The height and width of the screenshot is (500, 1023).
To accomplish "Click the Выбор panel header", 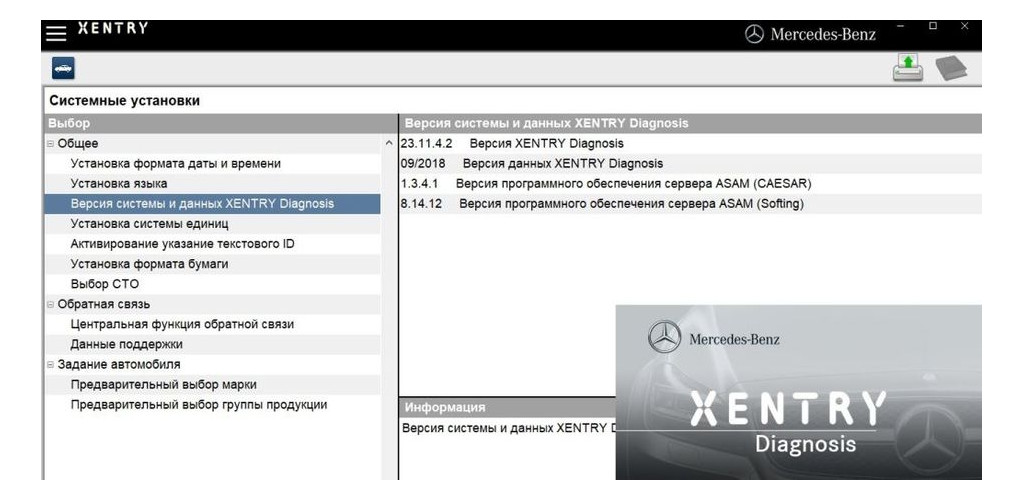I will (x=221, y=123).
